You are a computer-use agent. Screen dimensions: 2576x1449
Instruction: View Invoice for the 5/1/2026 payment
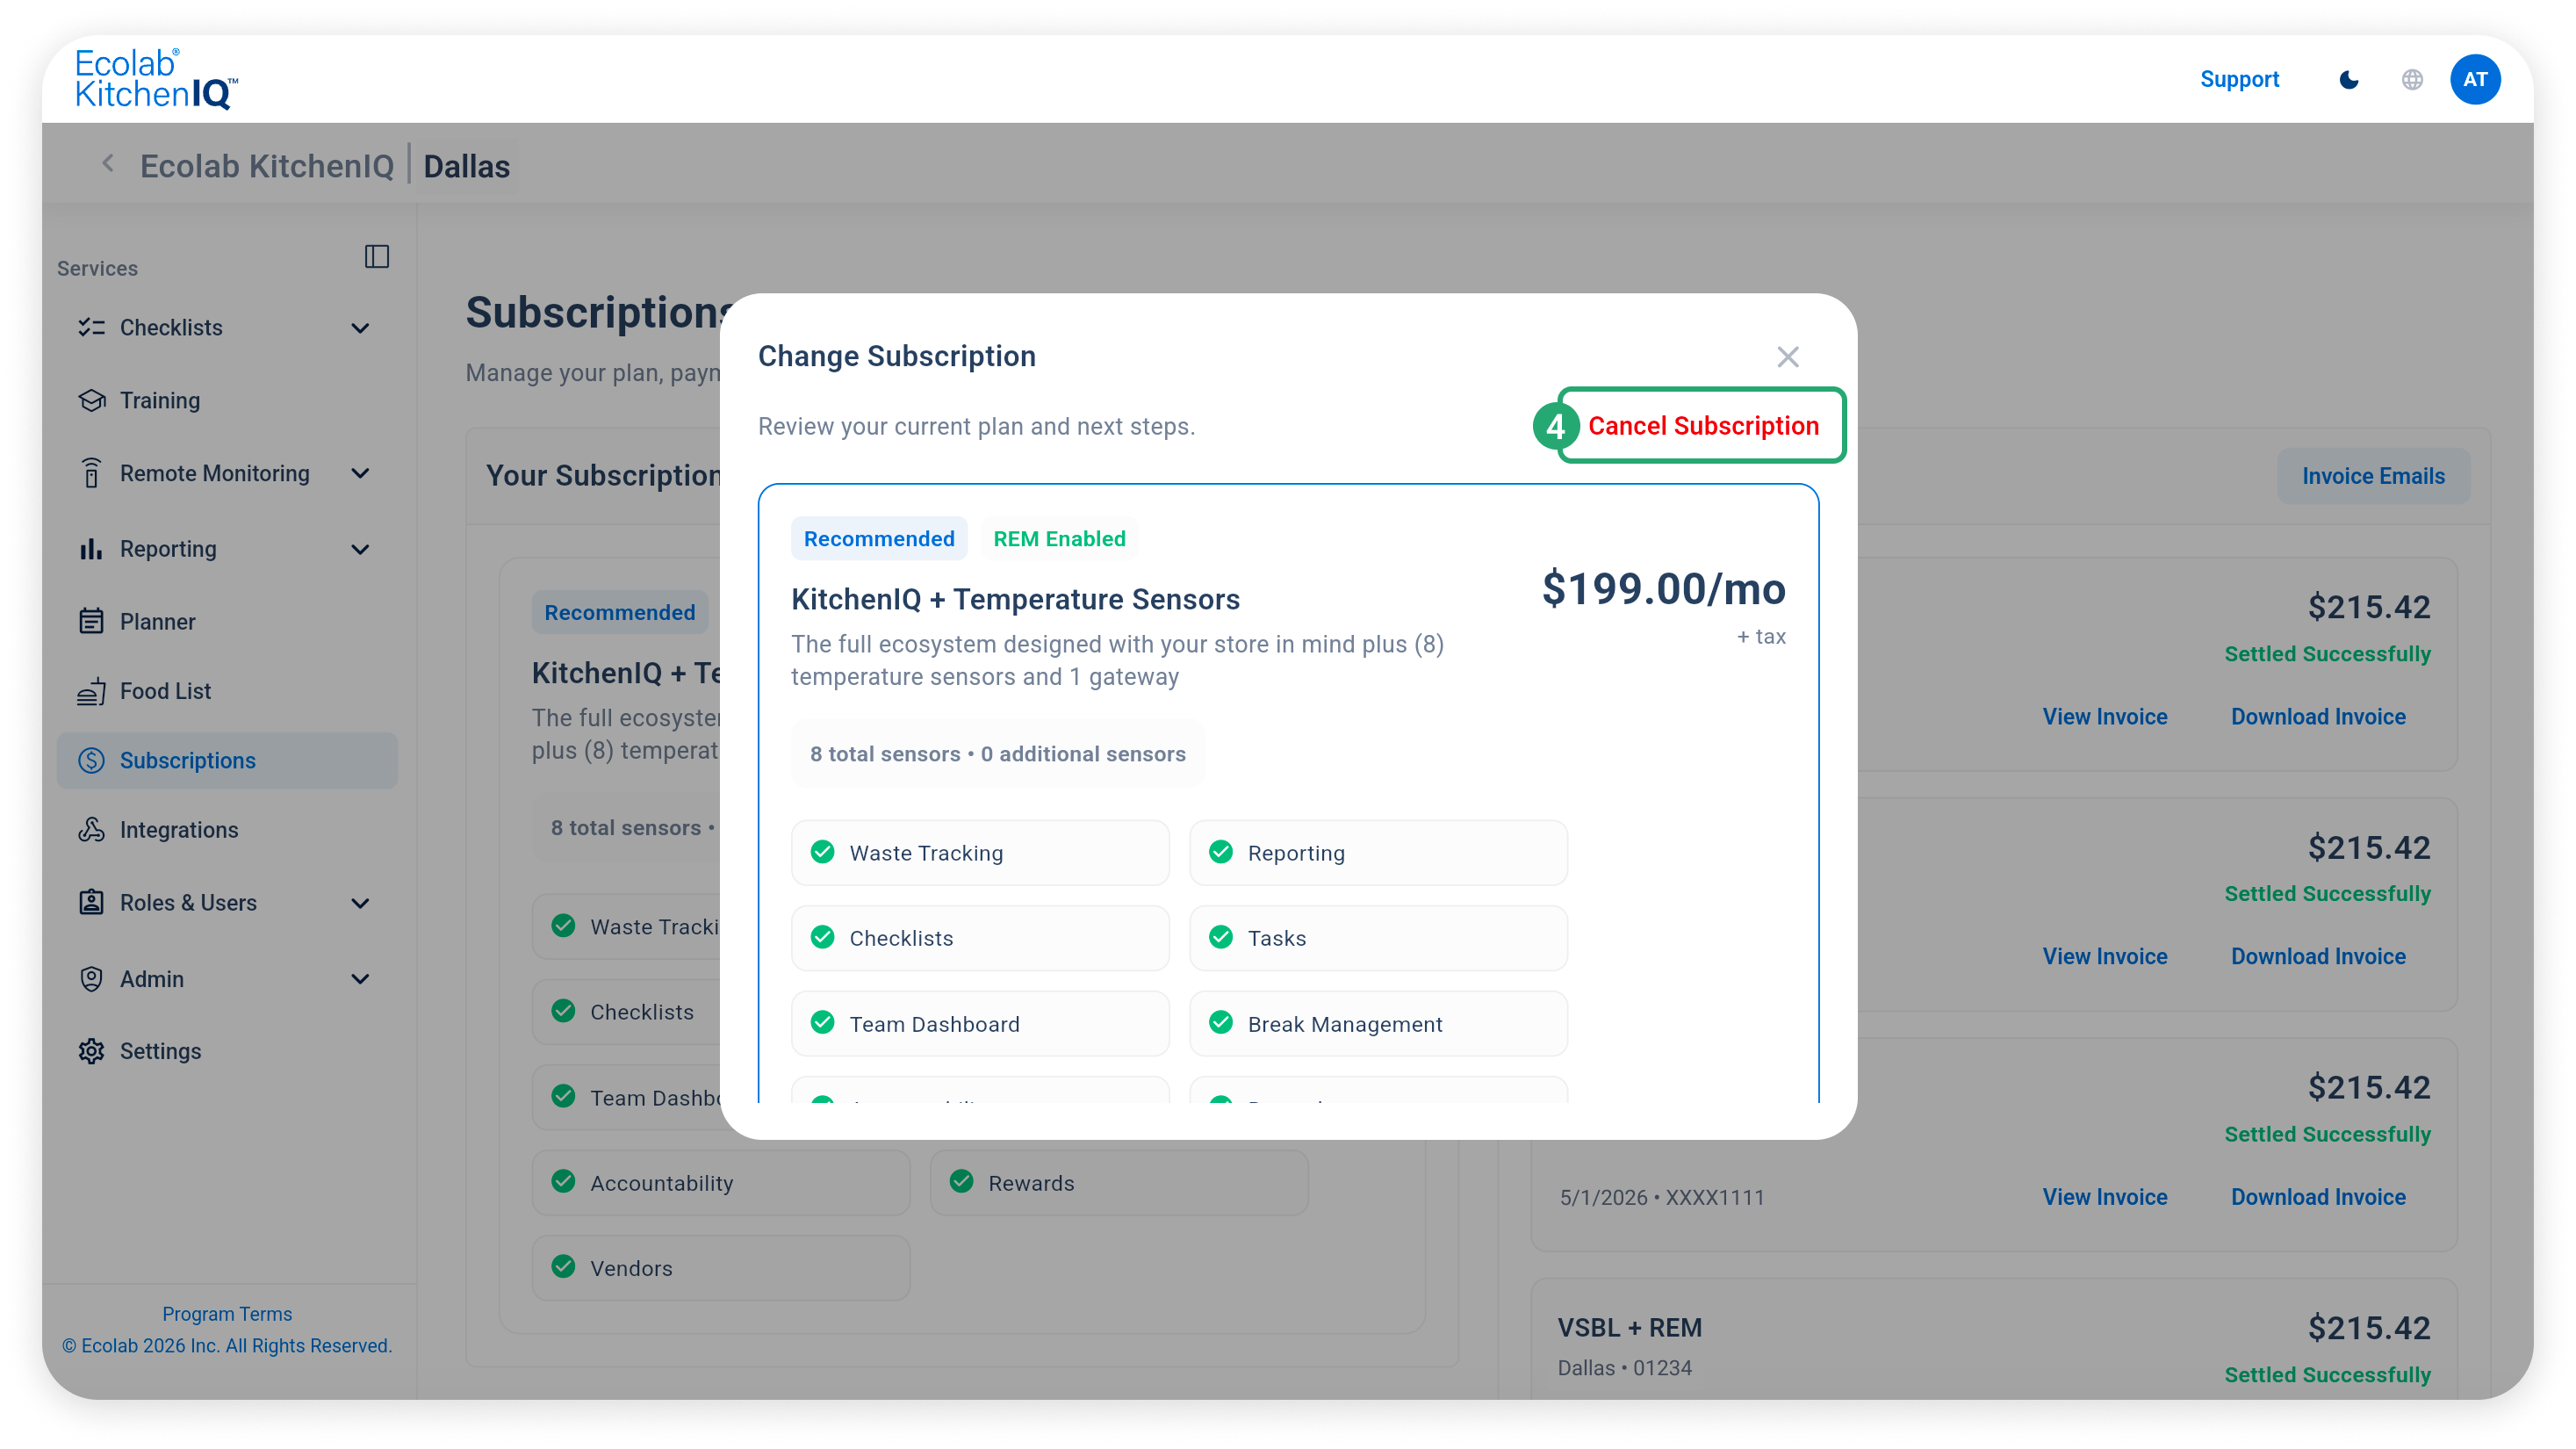click(x=2105, y=1197)
